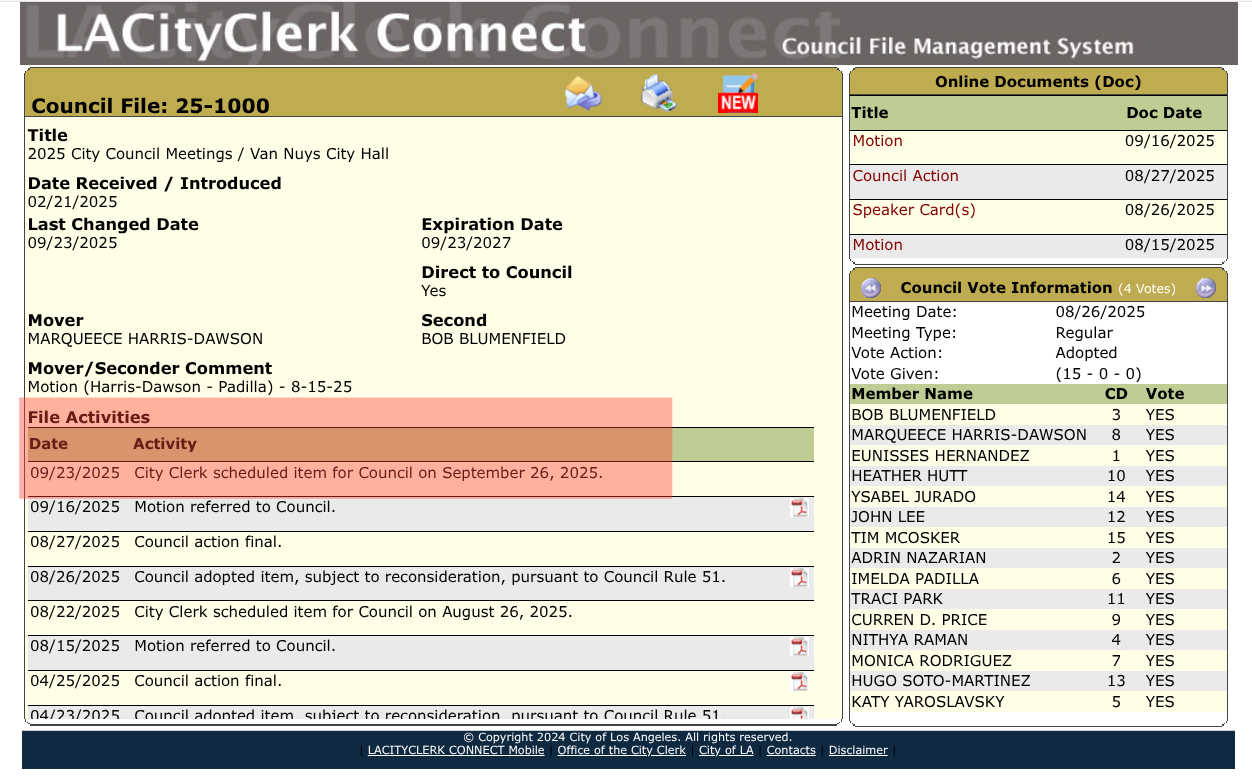Visit the Office of the City Clerk link
This screenshot has height=777, width=1252.
coord(621,750)
